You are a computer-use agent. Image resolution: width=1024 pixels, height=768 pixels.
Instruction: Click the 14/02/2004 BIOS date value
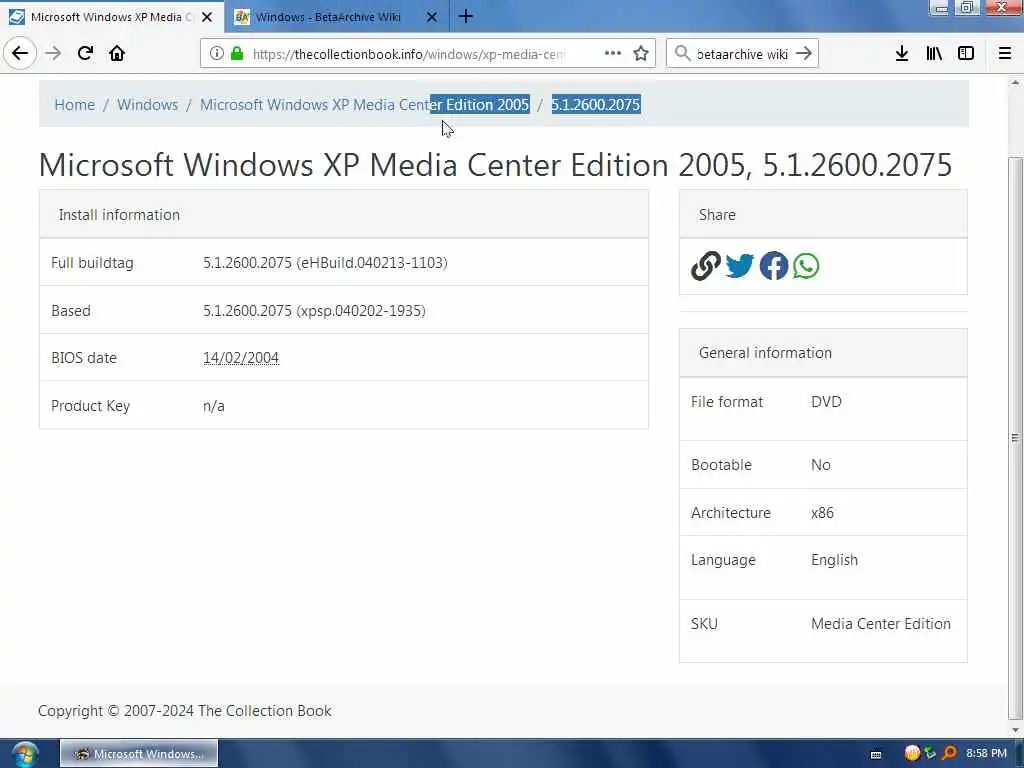coord(241,358)
